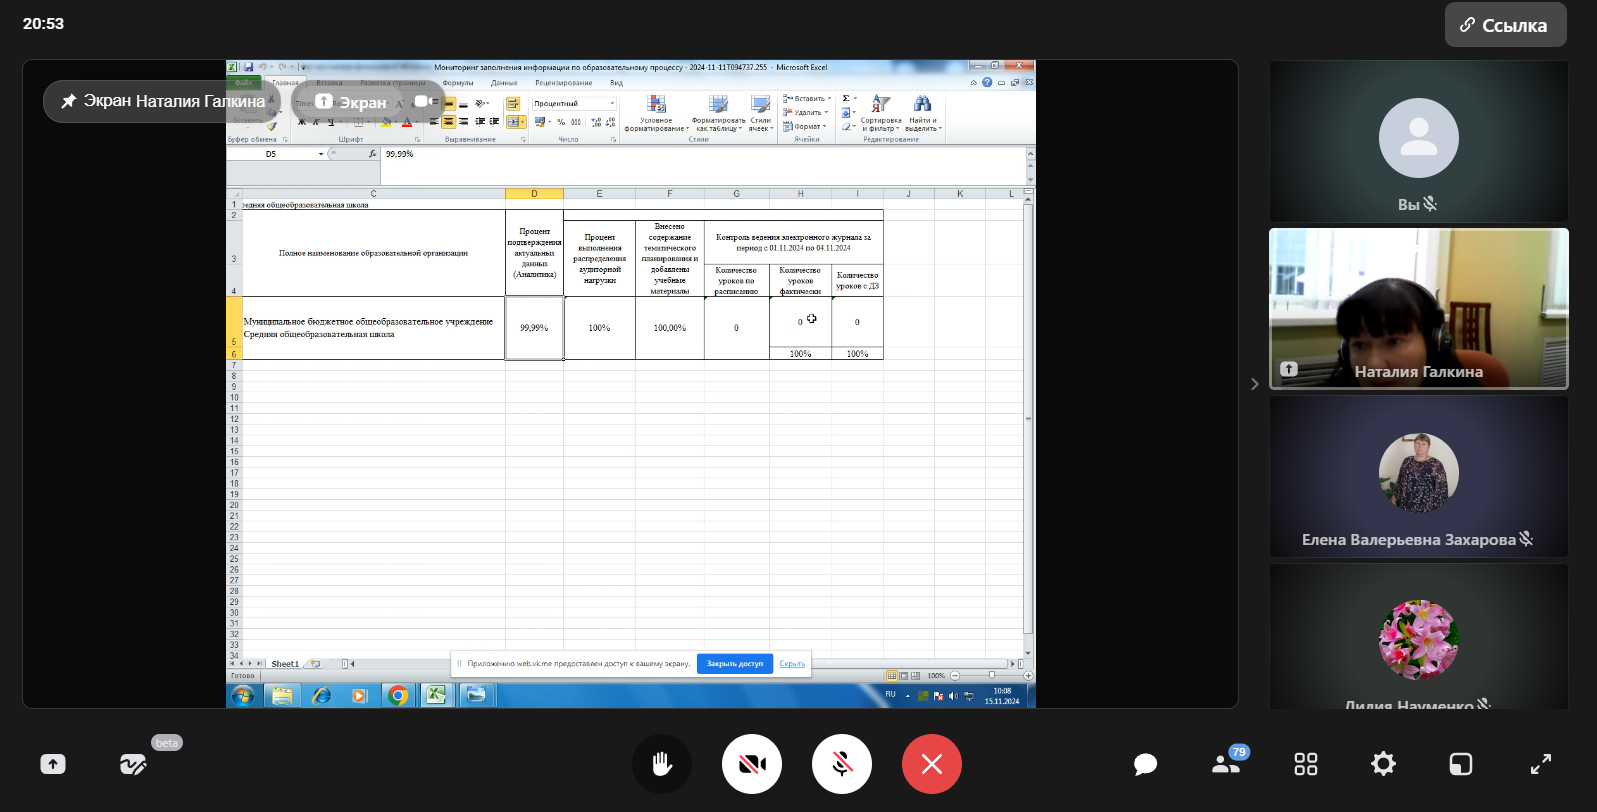Image resolution: width=1597 pixels, height=812 pixels.
Task: Expand the Сортировка и фильтр dropdown
Action: tap(880, 124)
